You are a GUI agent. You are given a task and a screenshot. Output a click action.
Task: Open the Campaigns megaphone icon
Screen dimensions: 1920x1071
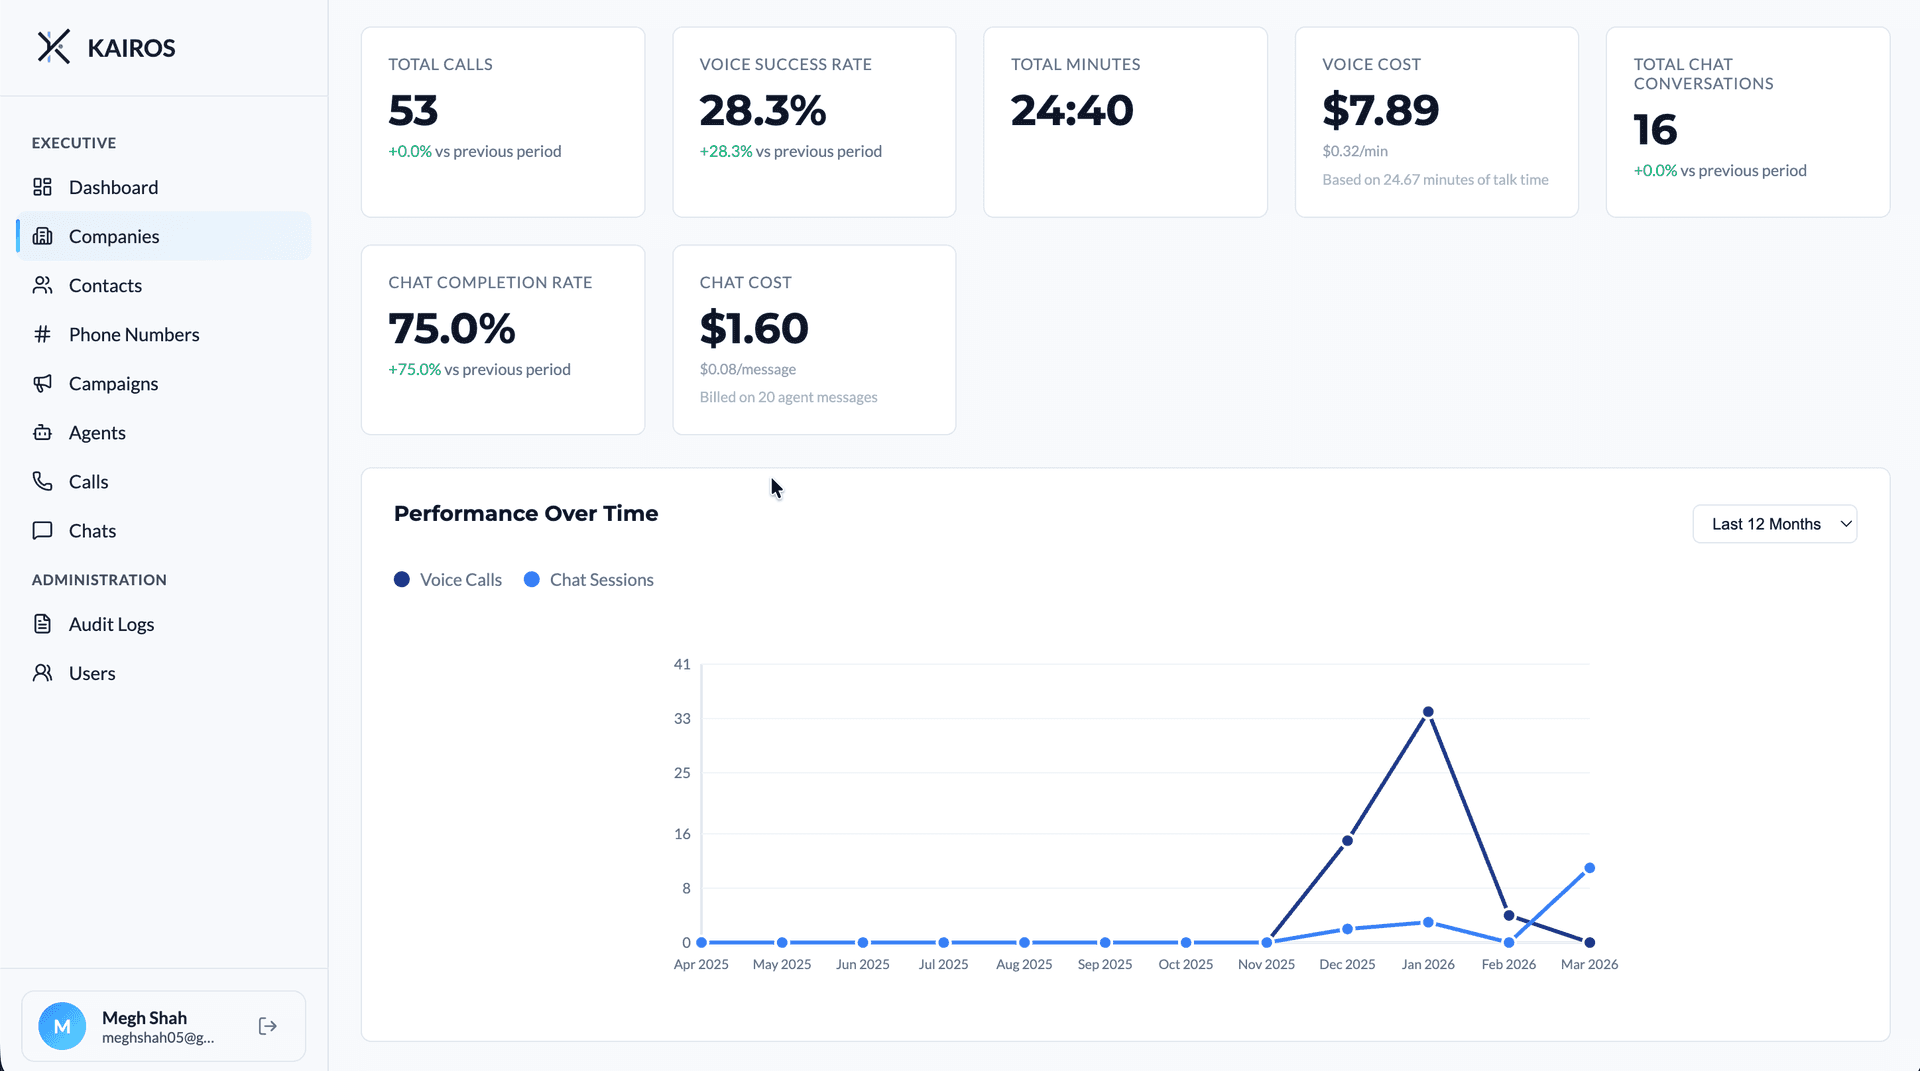click(x=43, y=383)
